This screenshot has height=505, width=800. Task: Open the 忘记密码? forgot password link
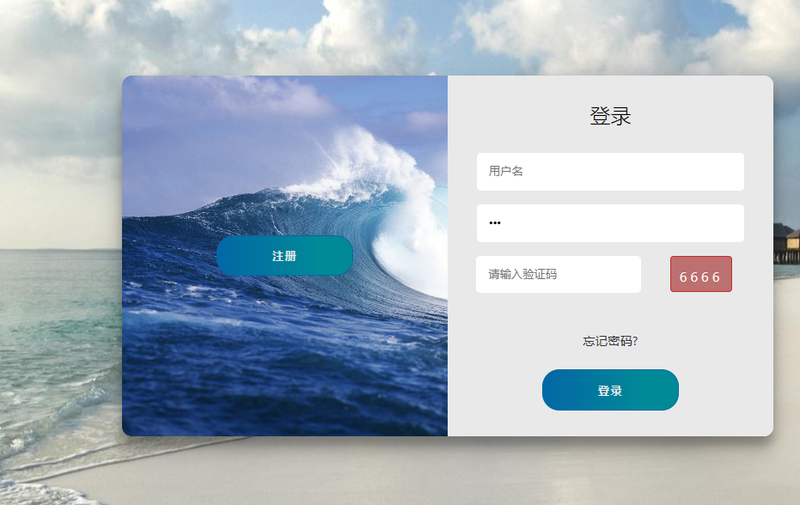point(610,341)
